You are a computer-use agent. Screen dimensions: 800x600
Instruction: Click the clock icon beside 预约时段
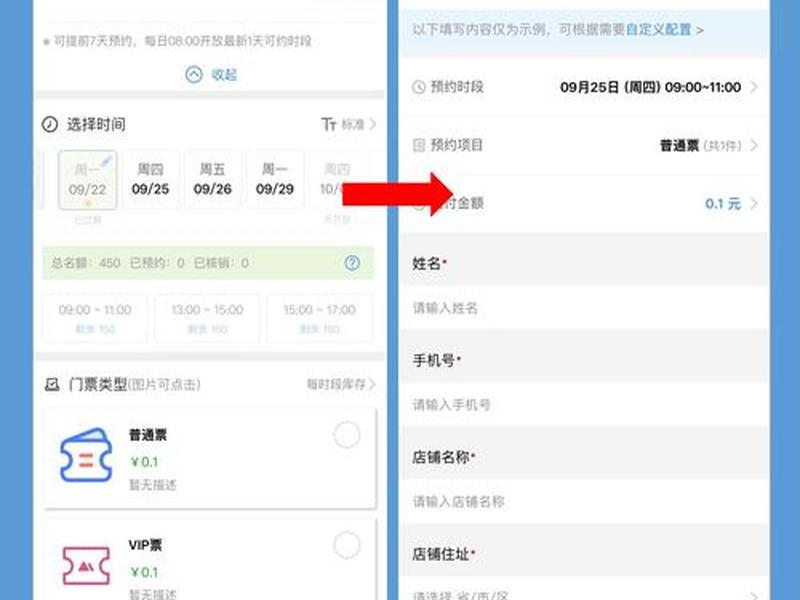pos(418,87)
